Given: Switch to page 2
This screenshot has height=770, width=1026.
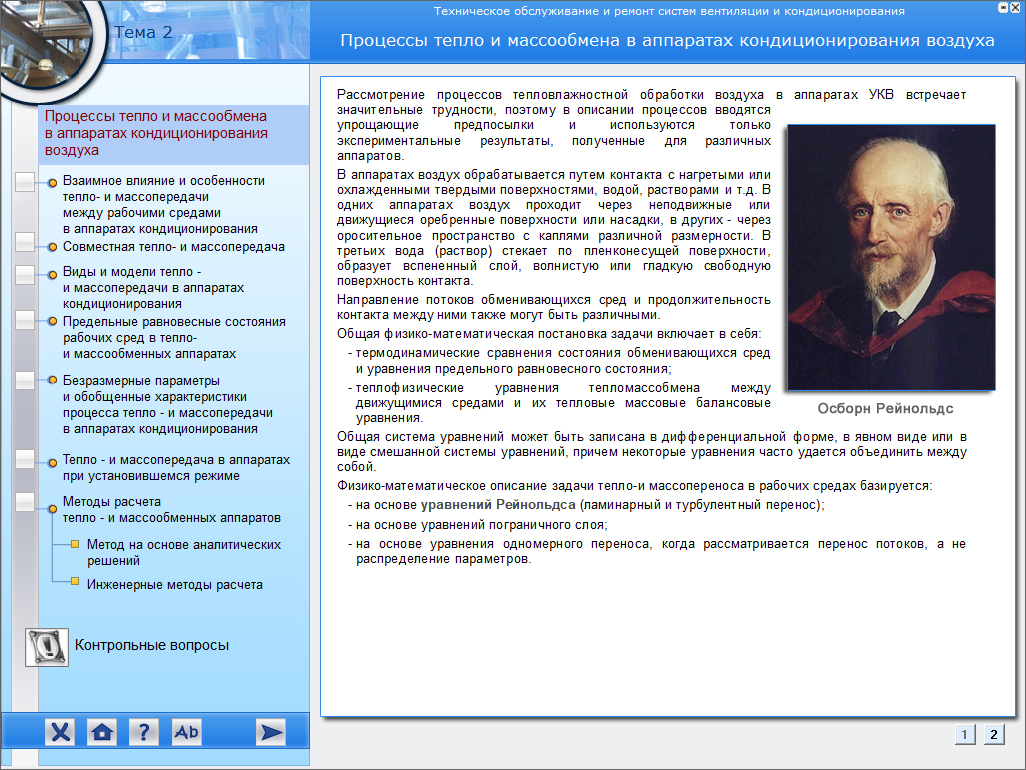Looking at the screenshot, I should (x=992, y=734).
